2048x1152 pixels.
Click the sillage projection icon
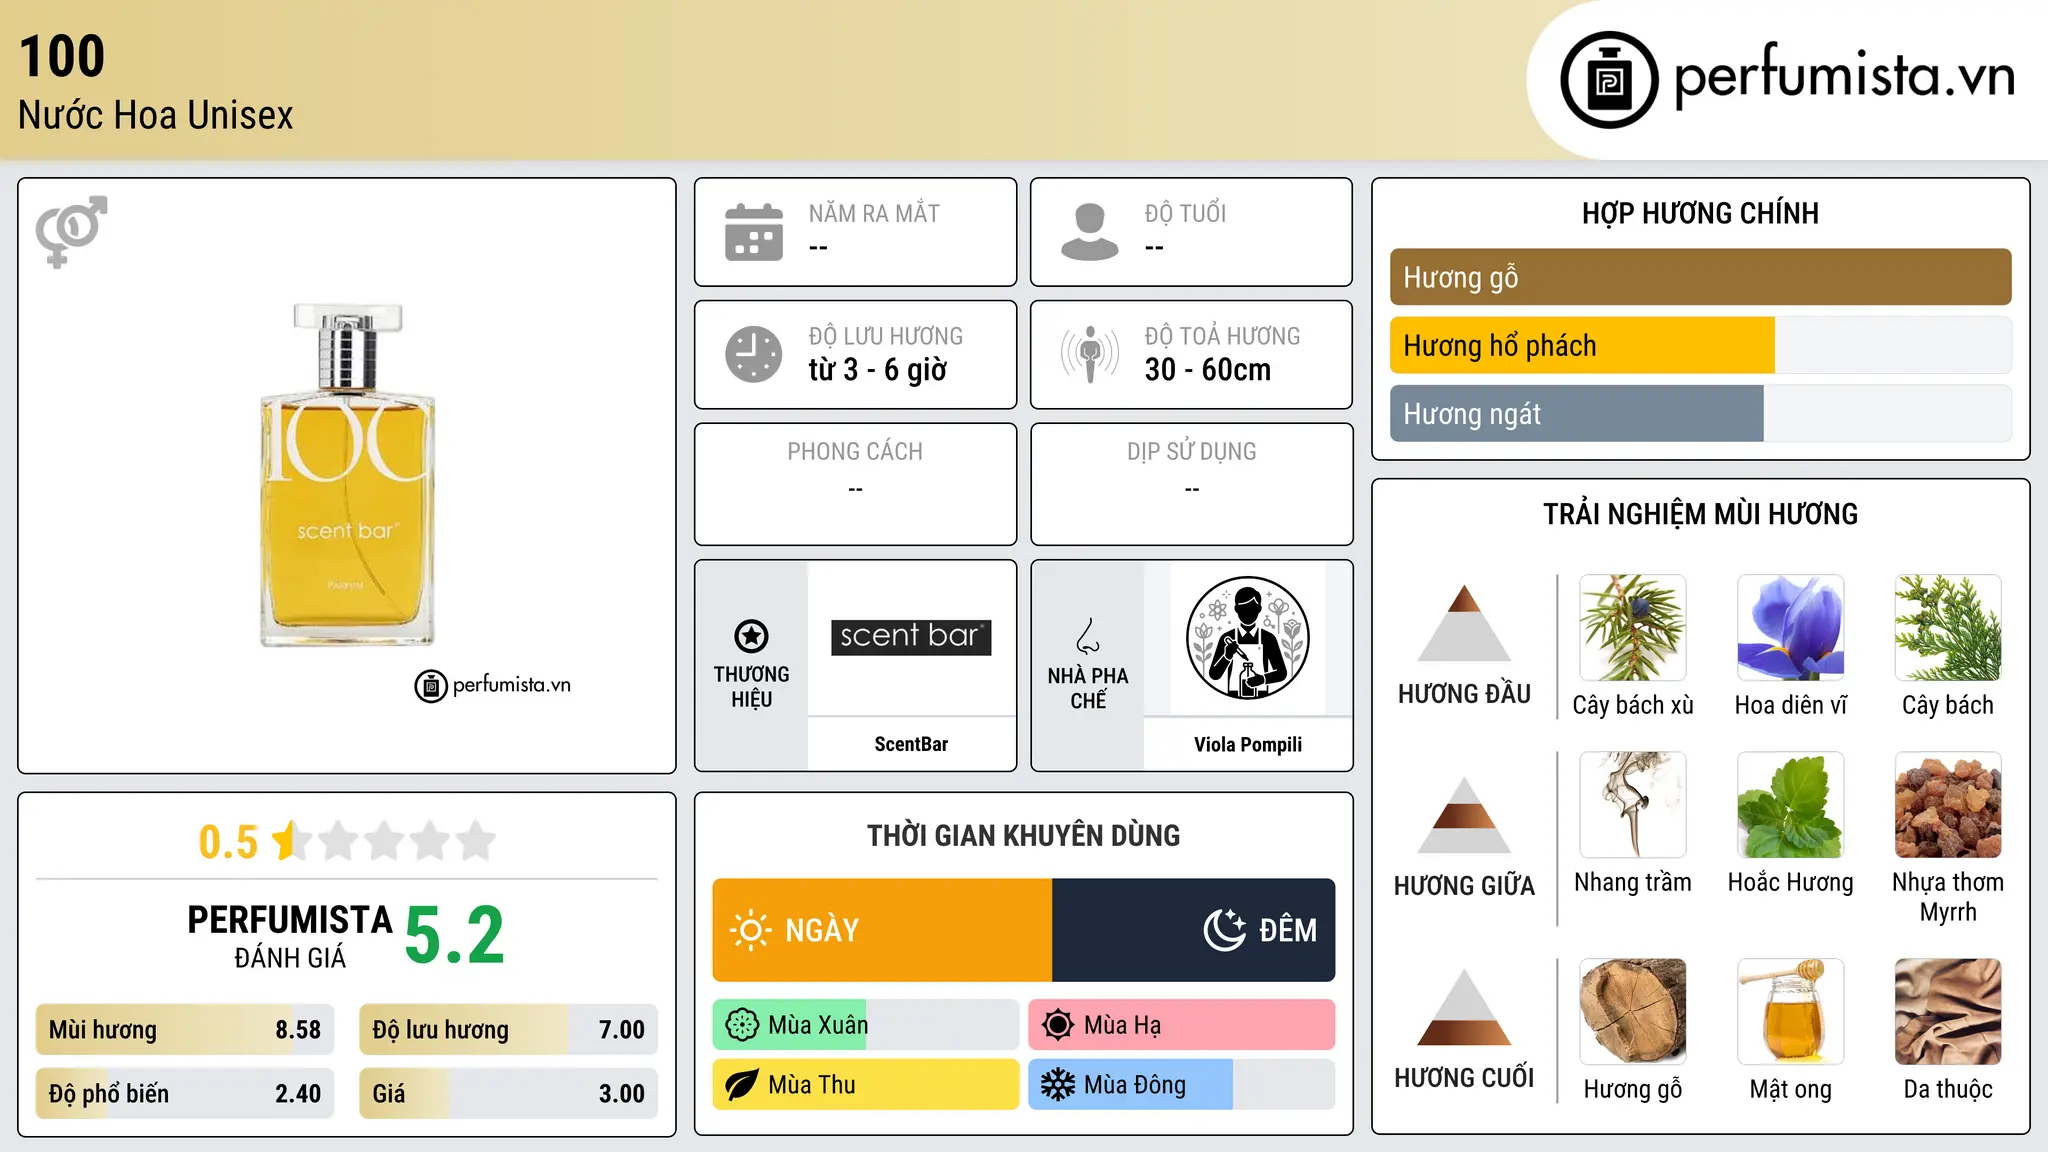[x=1090, y=354]
